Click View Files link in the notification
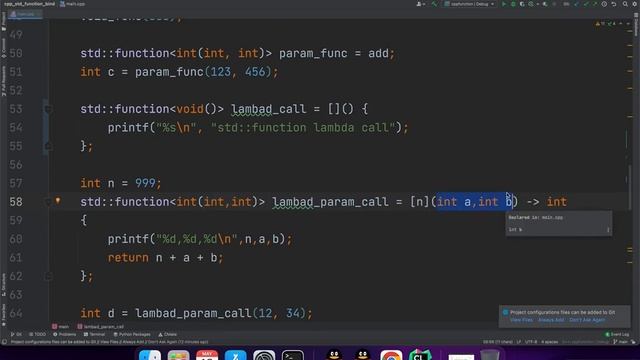640x360 pixels. click(x=522, y=320)
